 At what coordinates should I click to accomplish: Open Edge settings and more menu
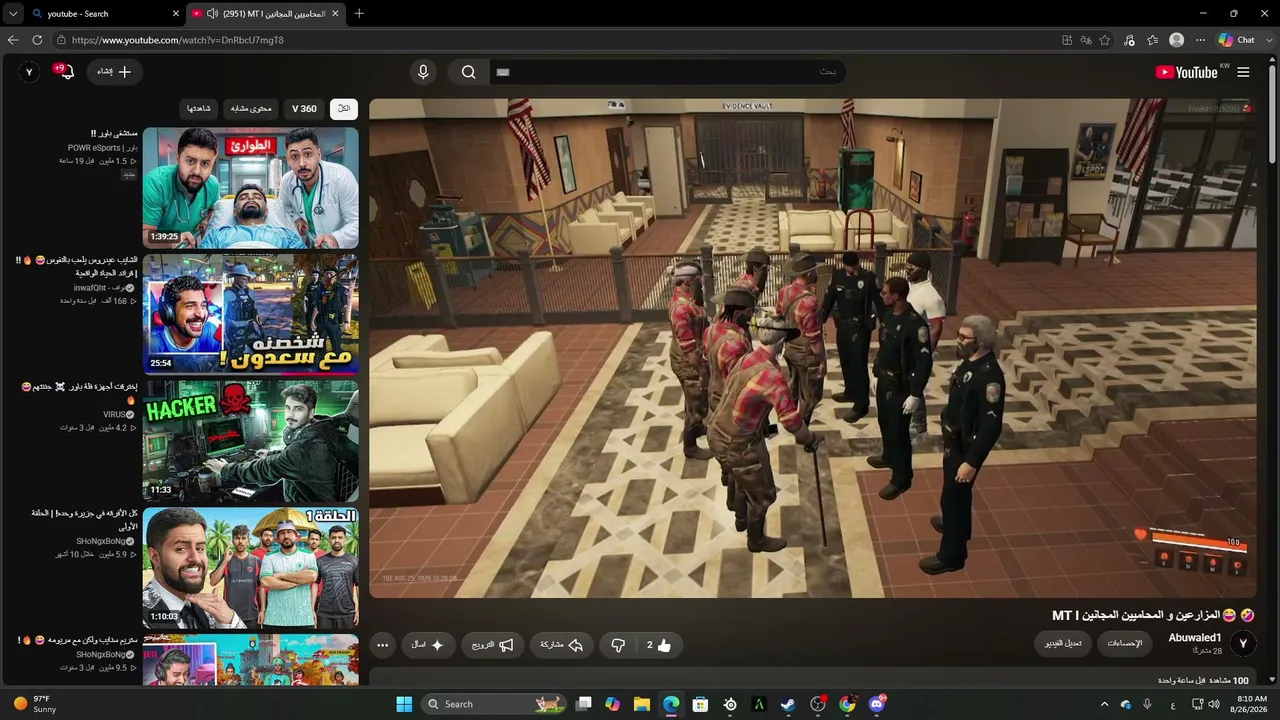(x=1200, y=40)
